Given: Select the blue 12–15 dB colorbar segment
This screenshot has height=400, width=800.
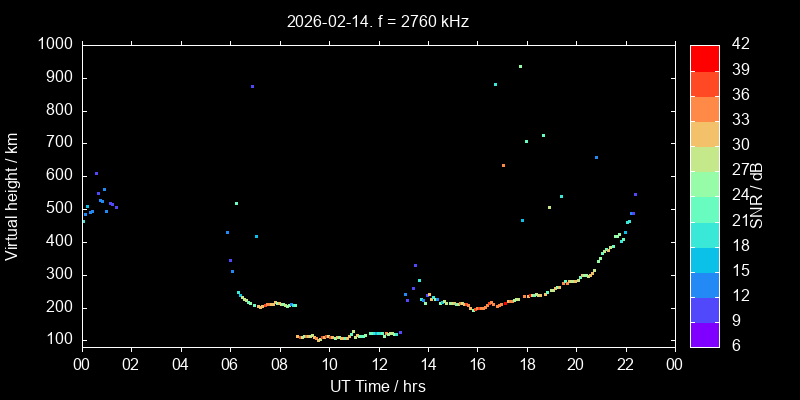Looking at the screenshot, I should [x=704, y=284].
